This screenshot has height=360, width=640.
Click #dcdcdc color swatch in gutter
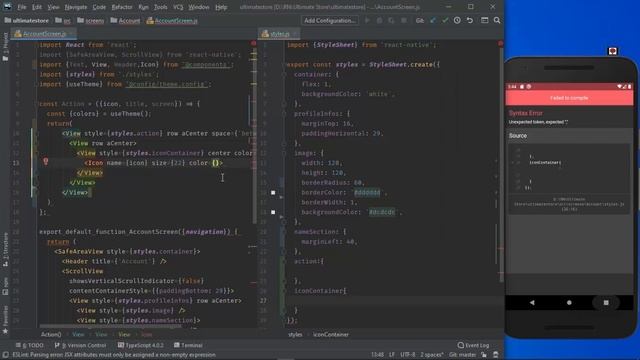tap(273, 212)
